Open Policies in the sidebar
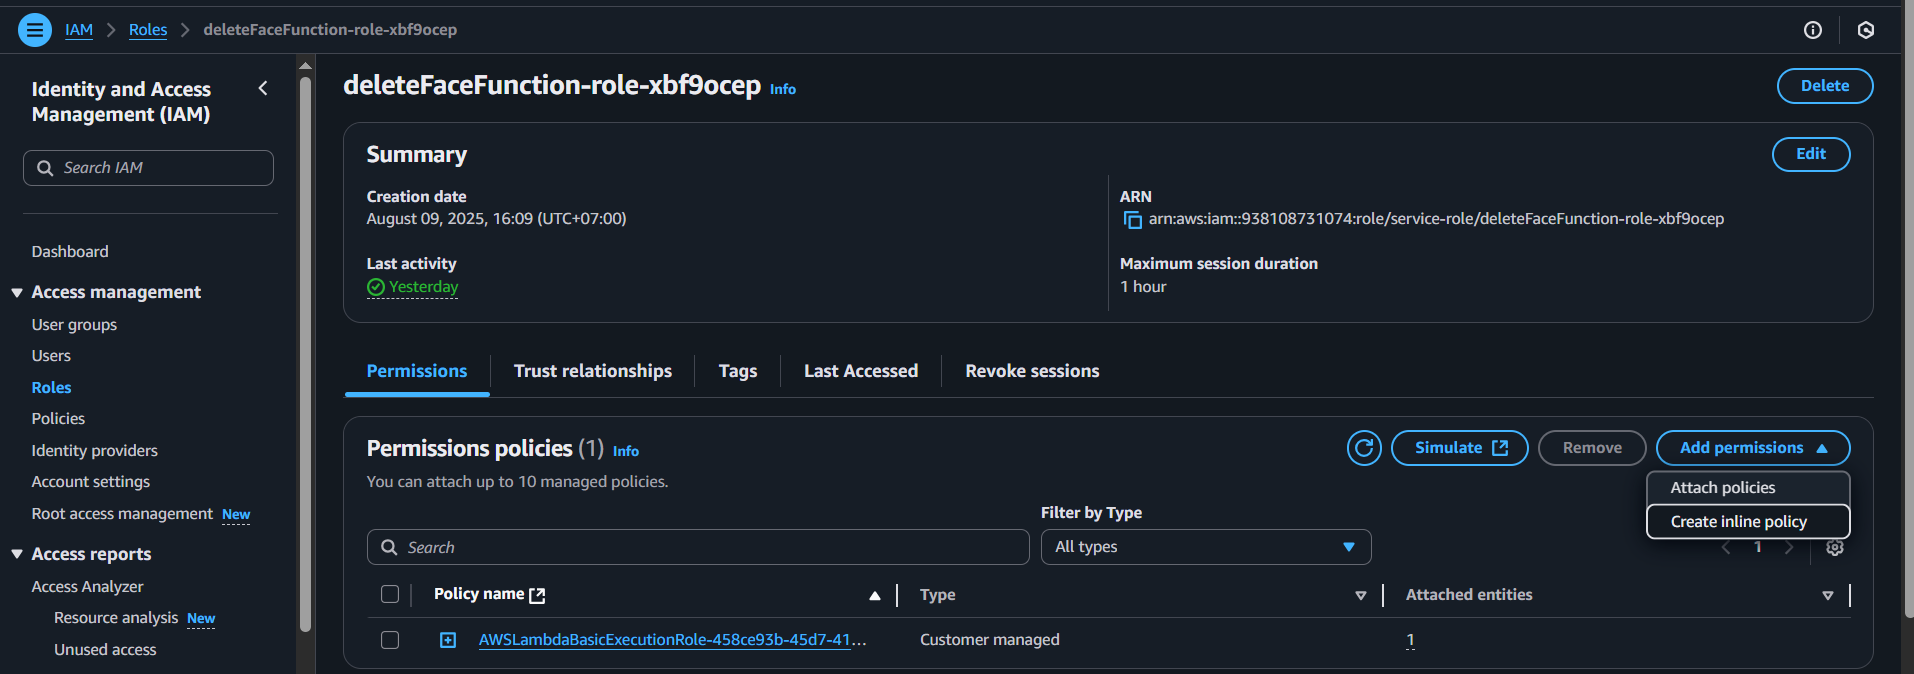 [58, 419]
